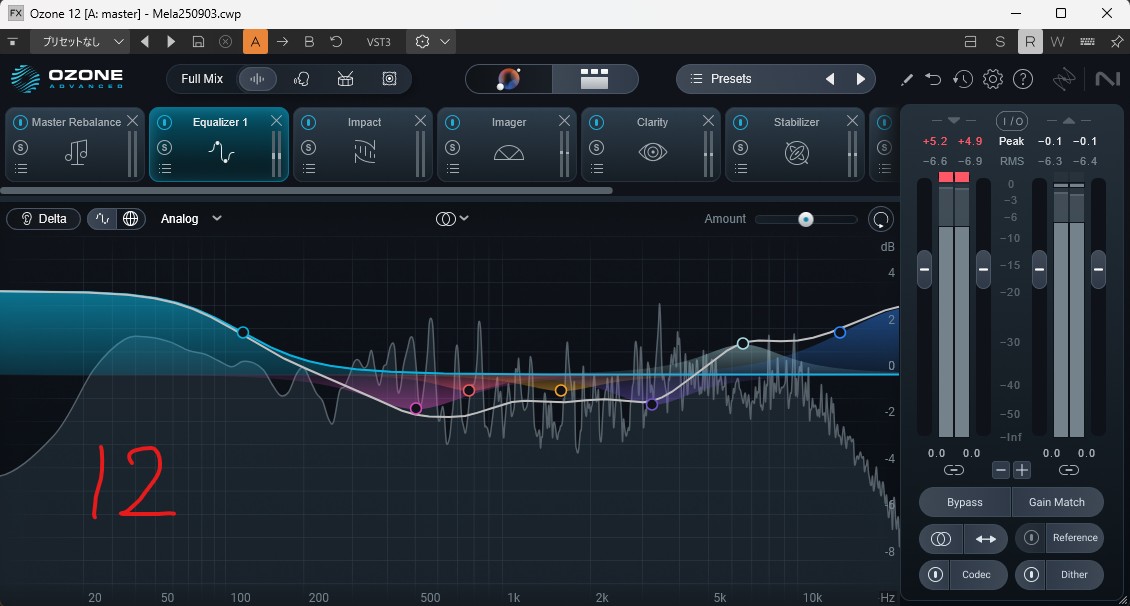Click the right output gain fader handle
Image resolution: width=1130 pixels, height=606 pixels.
coord(1098,269)
